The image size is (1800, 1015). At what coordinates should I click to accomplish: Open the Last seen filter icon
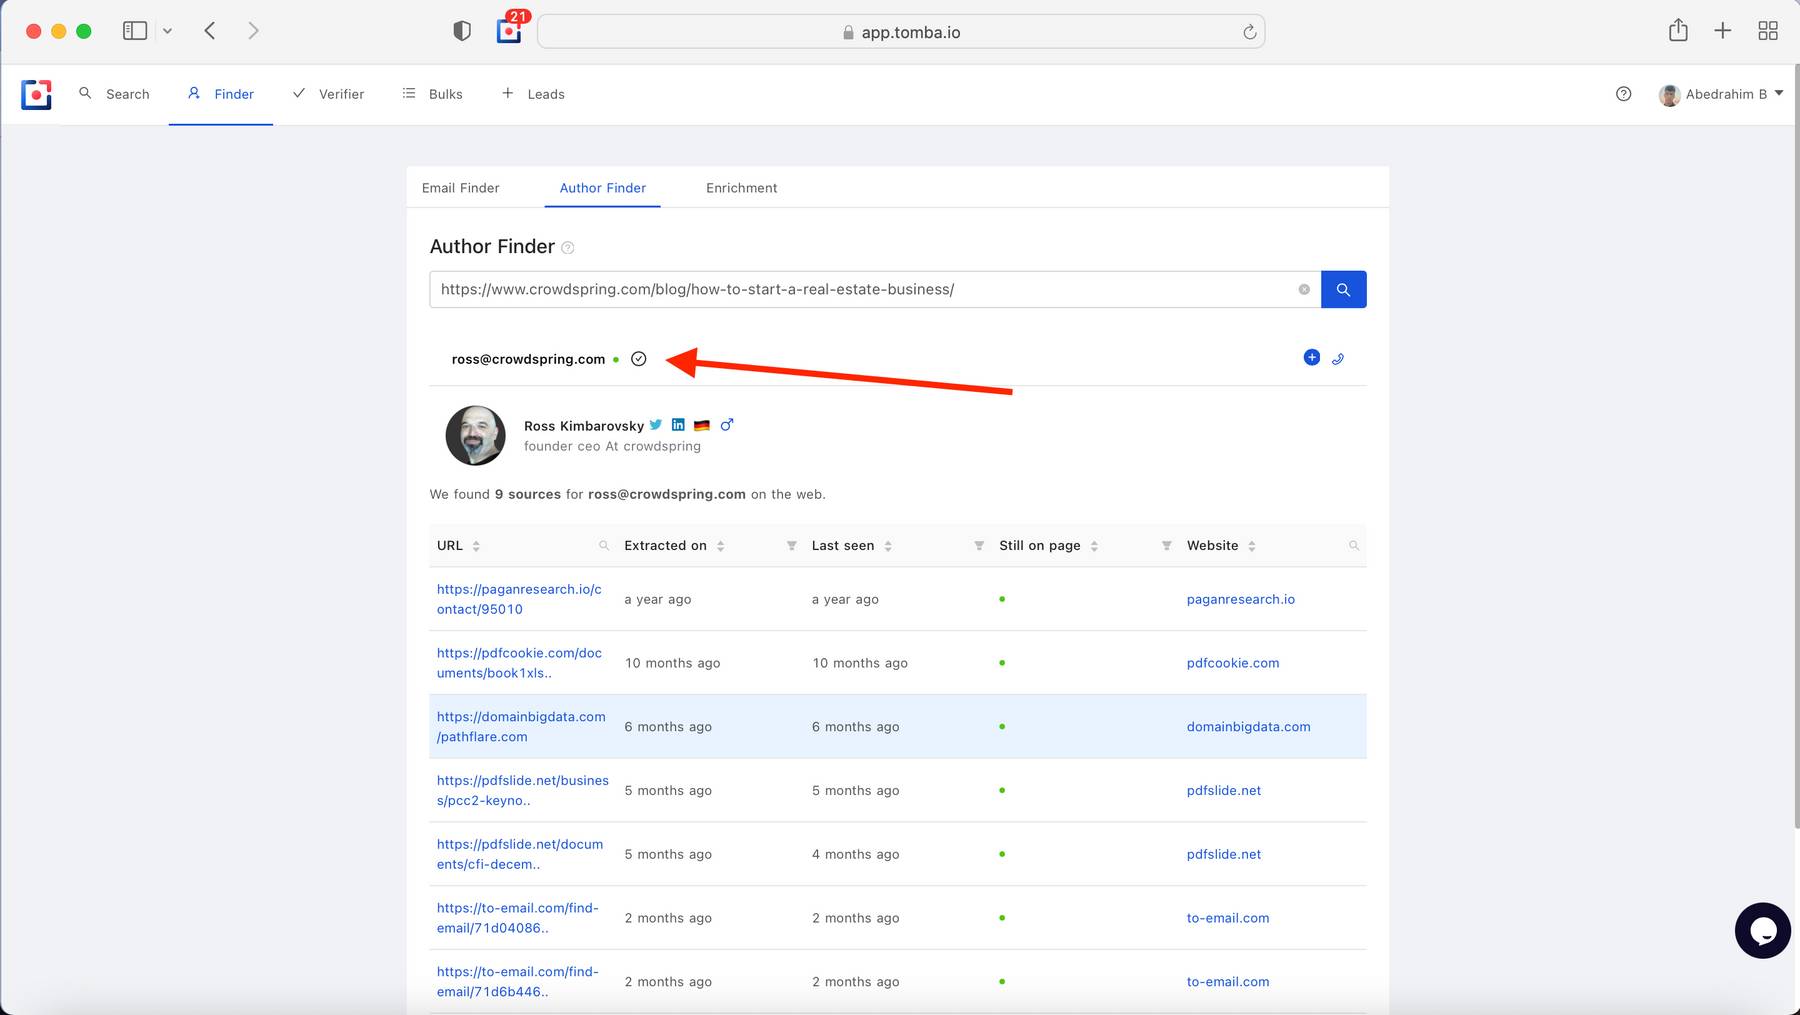tap(979, 546)
